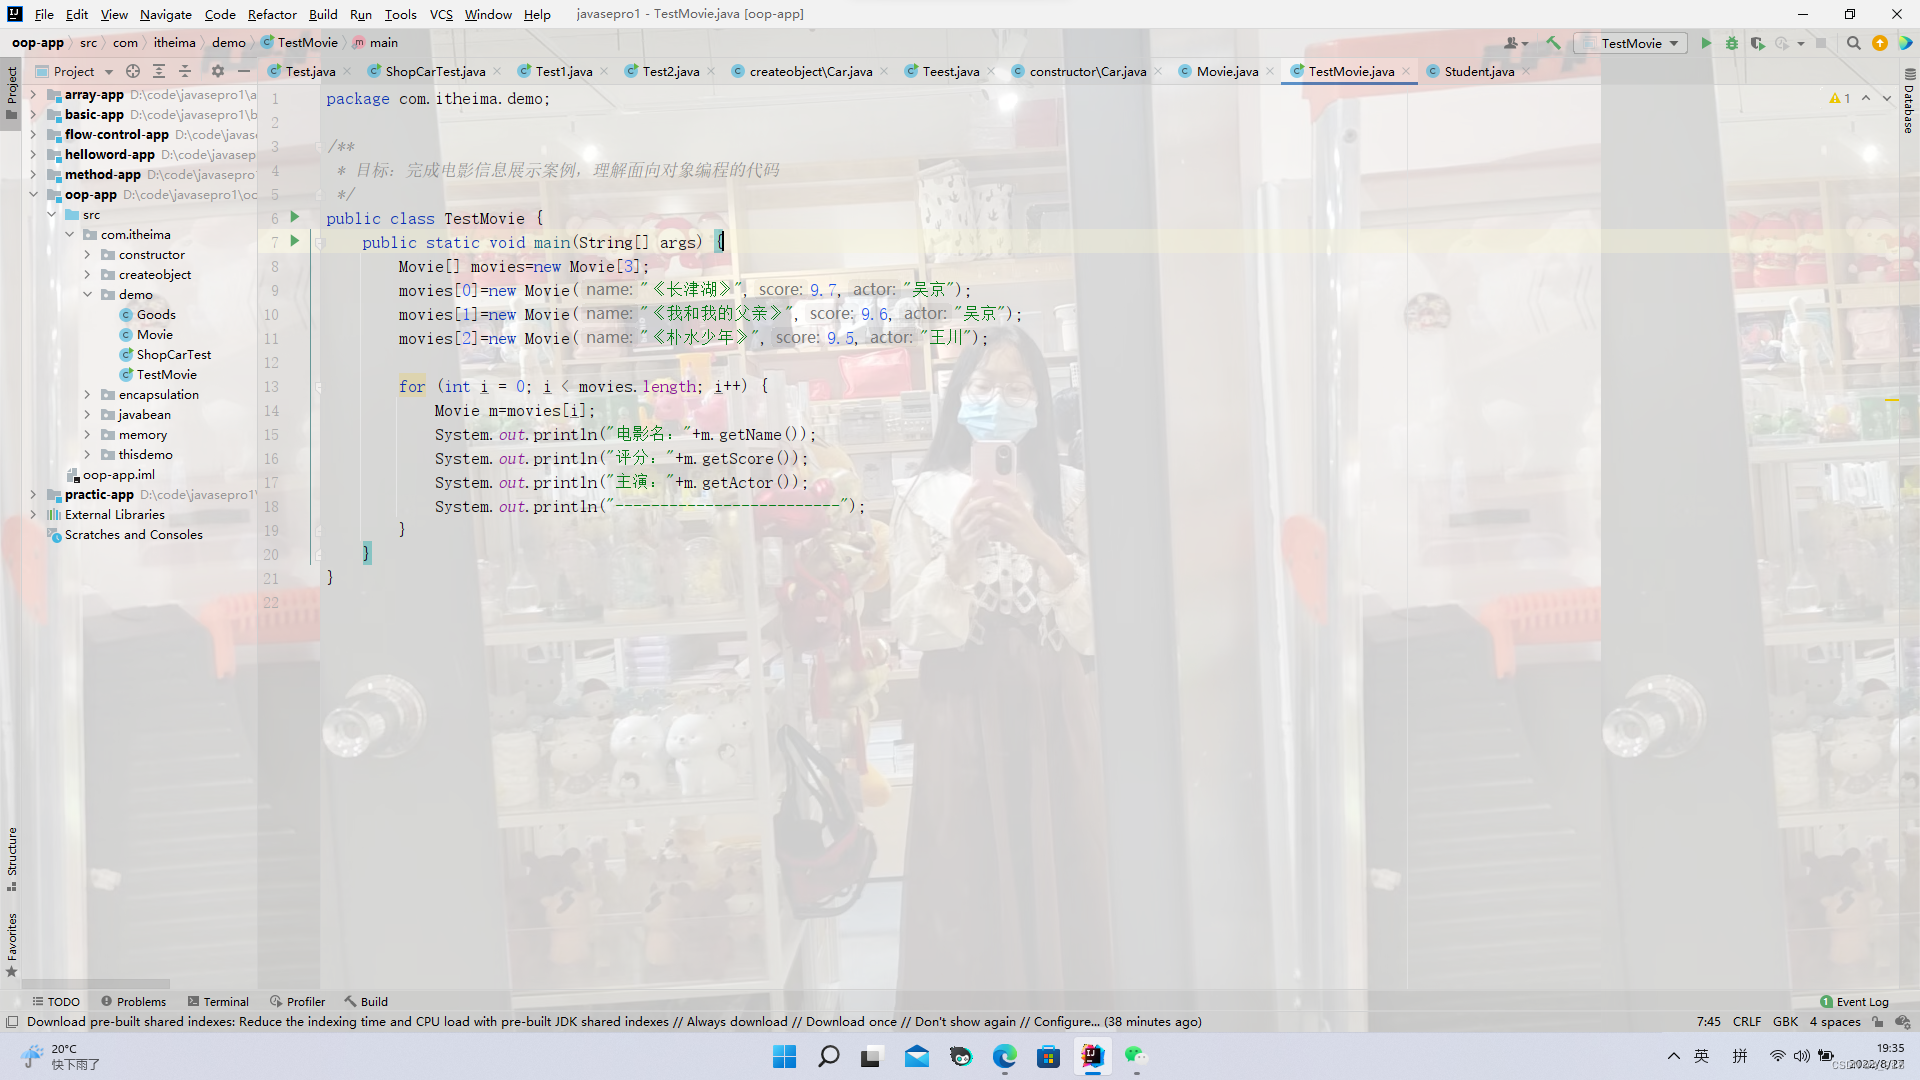Collapse all in the Project panel
Viewport: 1920px width, 1080px height.
[185, 71]
